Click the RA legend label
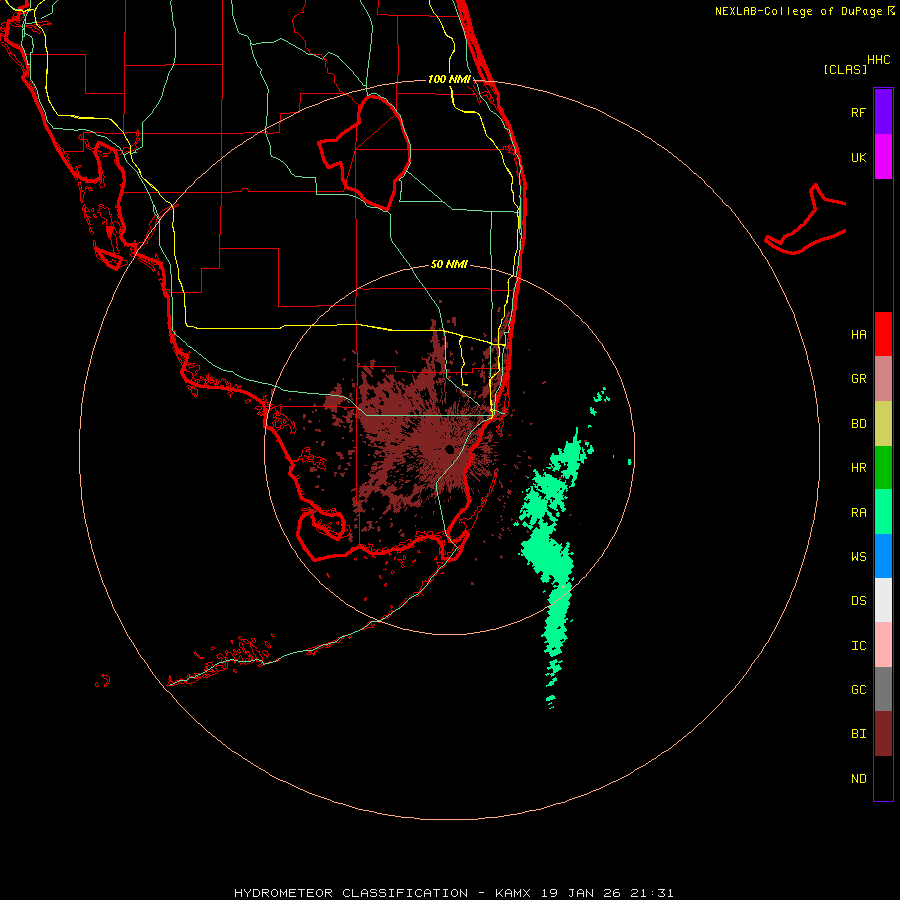900x900 pixels. click(x=858, y=512)
